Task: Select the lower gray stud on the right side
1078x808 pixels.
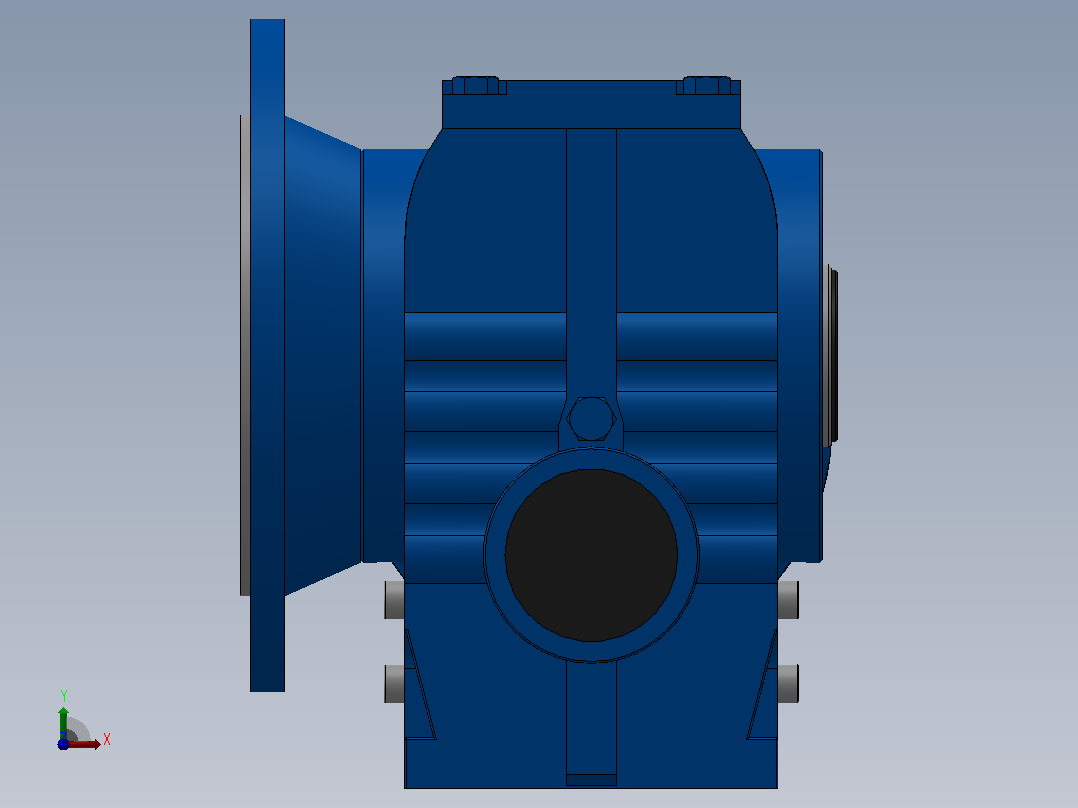Action: point(788,684)
